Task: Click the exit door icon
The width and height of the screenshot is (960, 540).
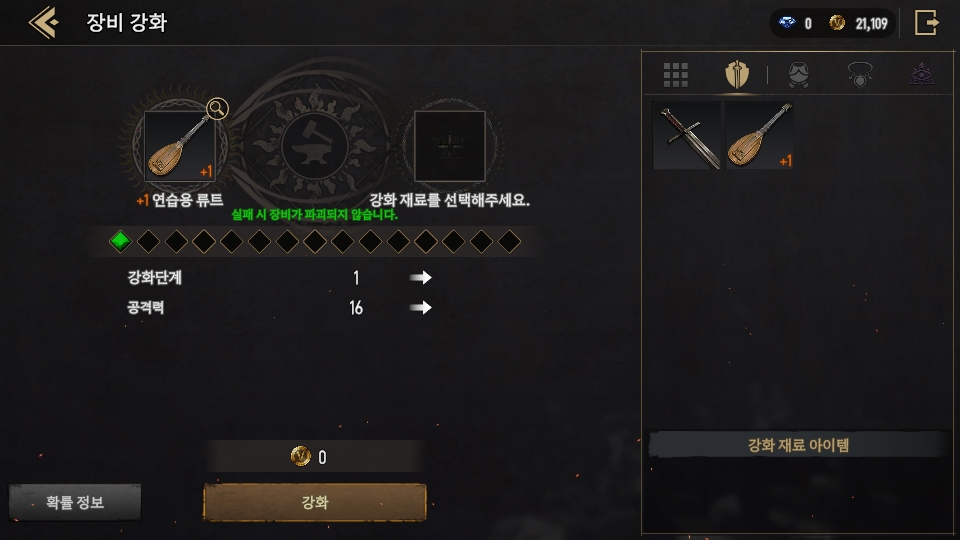Action: click(926, 23)
